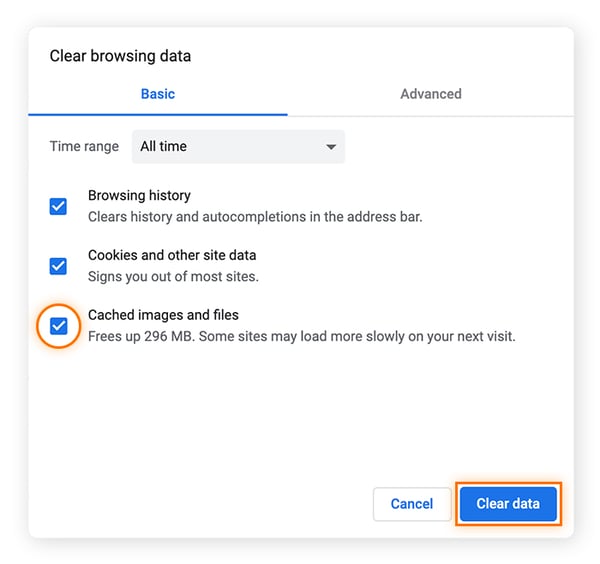Select the Basic tab

coord(158,94)
